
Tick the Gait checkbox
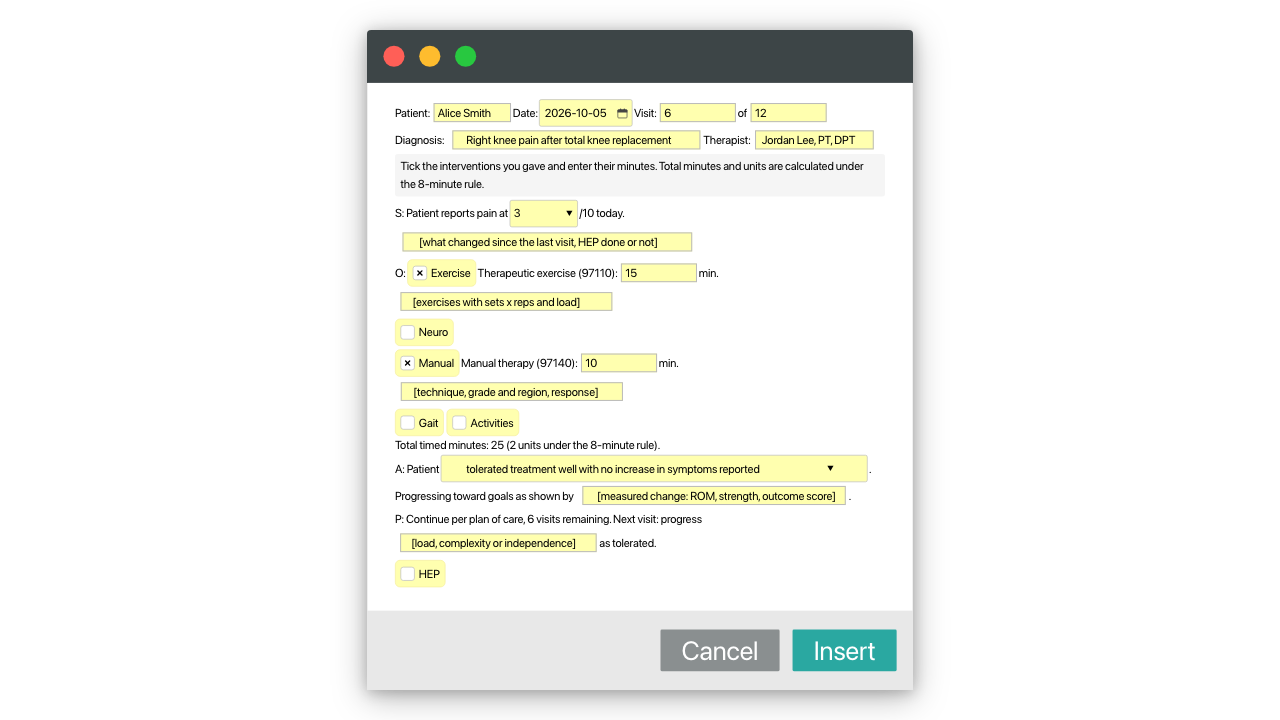[408, 423]
